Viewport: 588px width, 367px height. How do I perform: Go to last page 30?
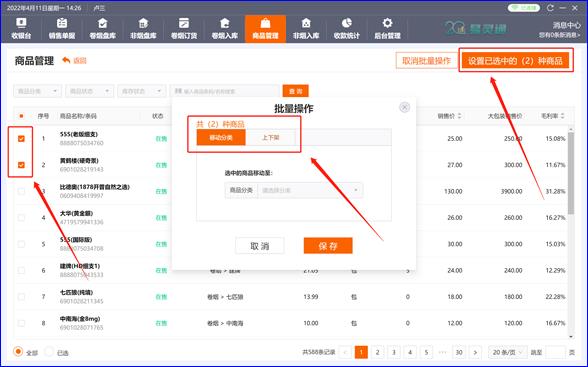click(459, 352)
